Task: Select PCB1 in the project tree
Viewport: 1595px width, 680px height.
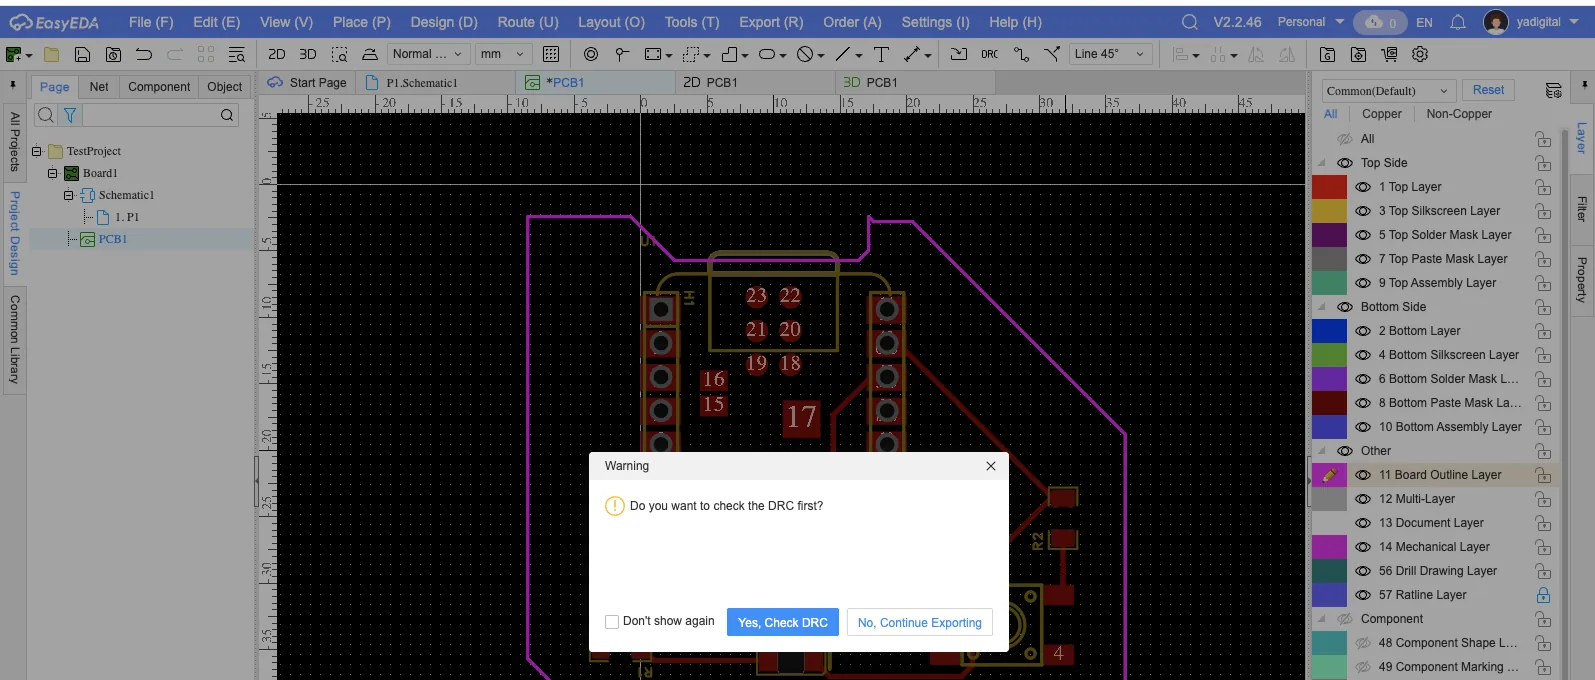Action: (112, 239)
